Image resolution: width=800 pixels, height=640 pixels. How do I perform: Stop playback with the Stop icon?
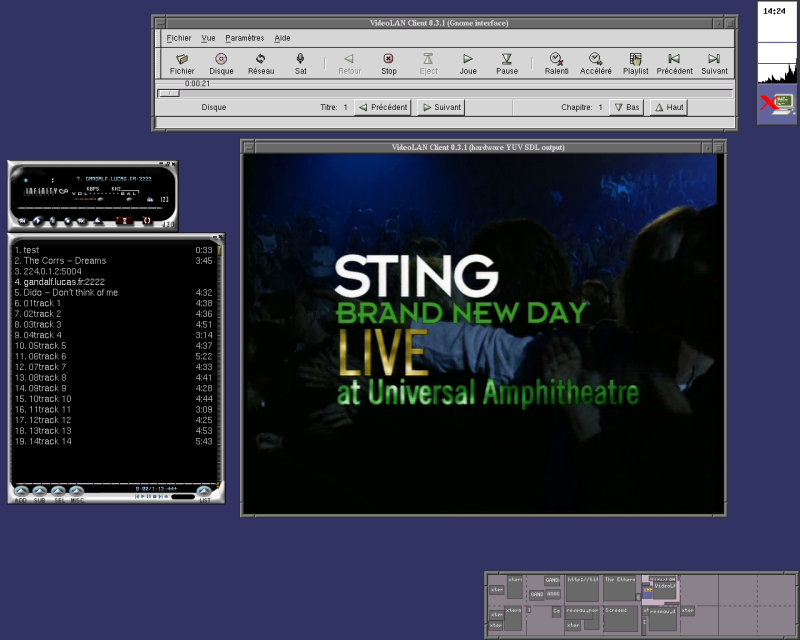[x=389, y=64]
